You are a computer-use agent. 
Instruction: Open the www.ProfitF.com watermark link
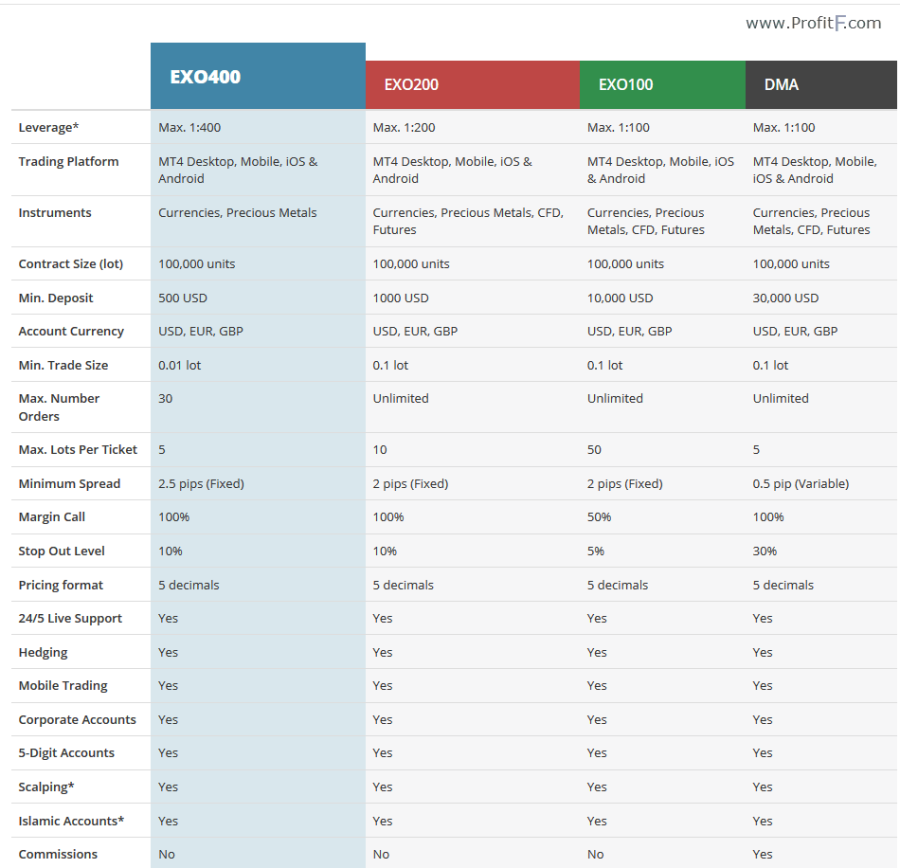[x=813, y=23]
